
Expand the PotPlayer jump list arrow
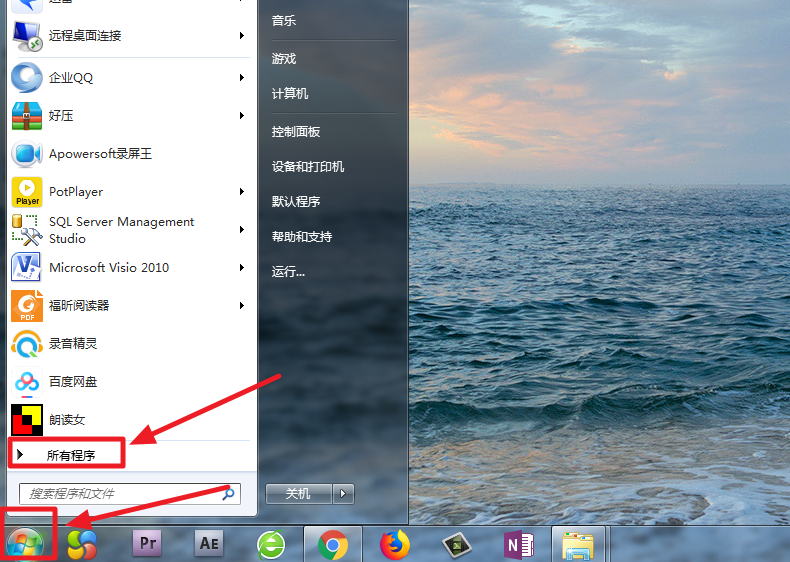(x=242, y=192)
